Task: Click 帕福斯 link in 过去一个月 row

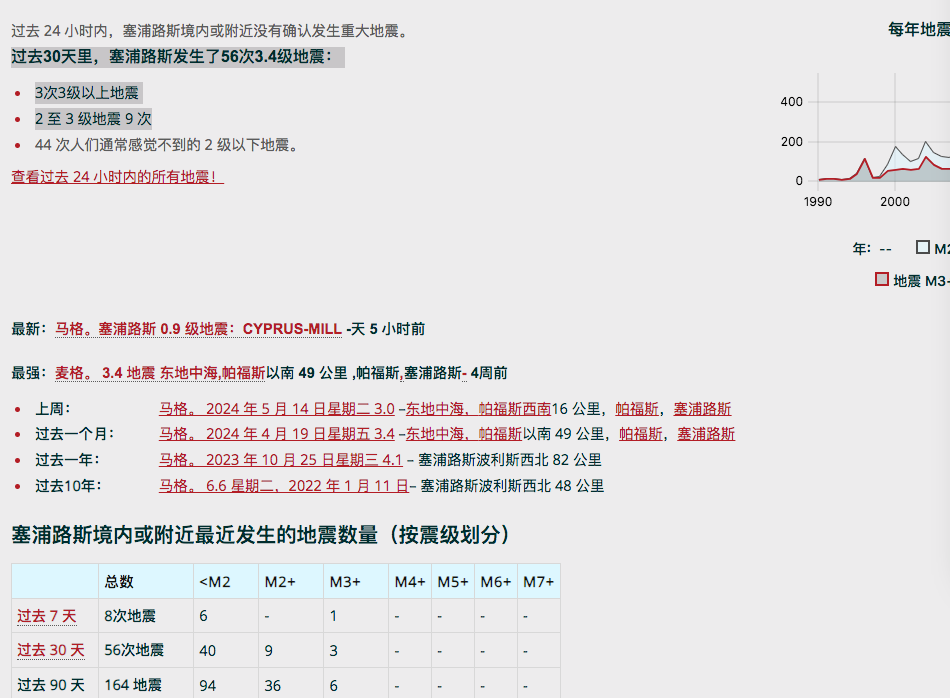Action: pos(640,434)
